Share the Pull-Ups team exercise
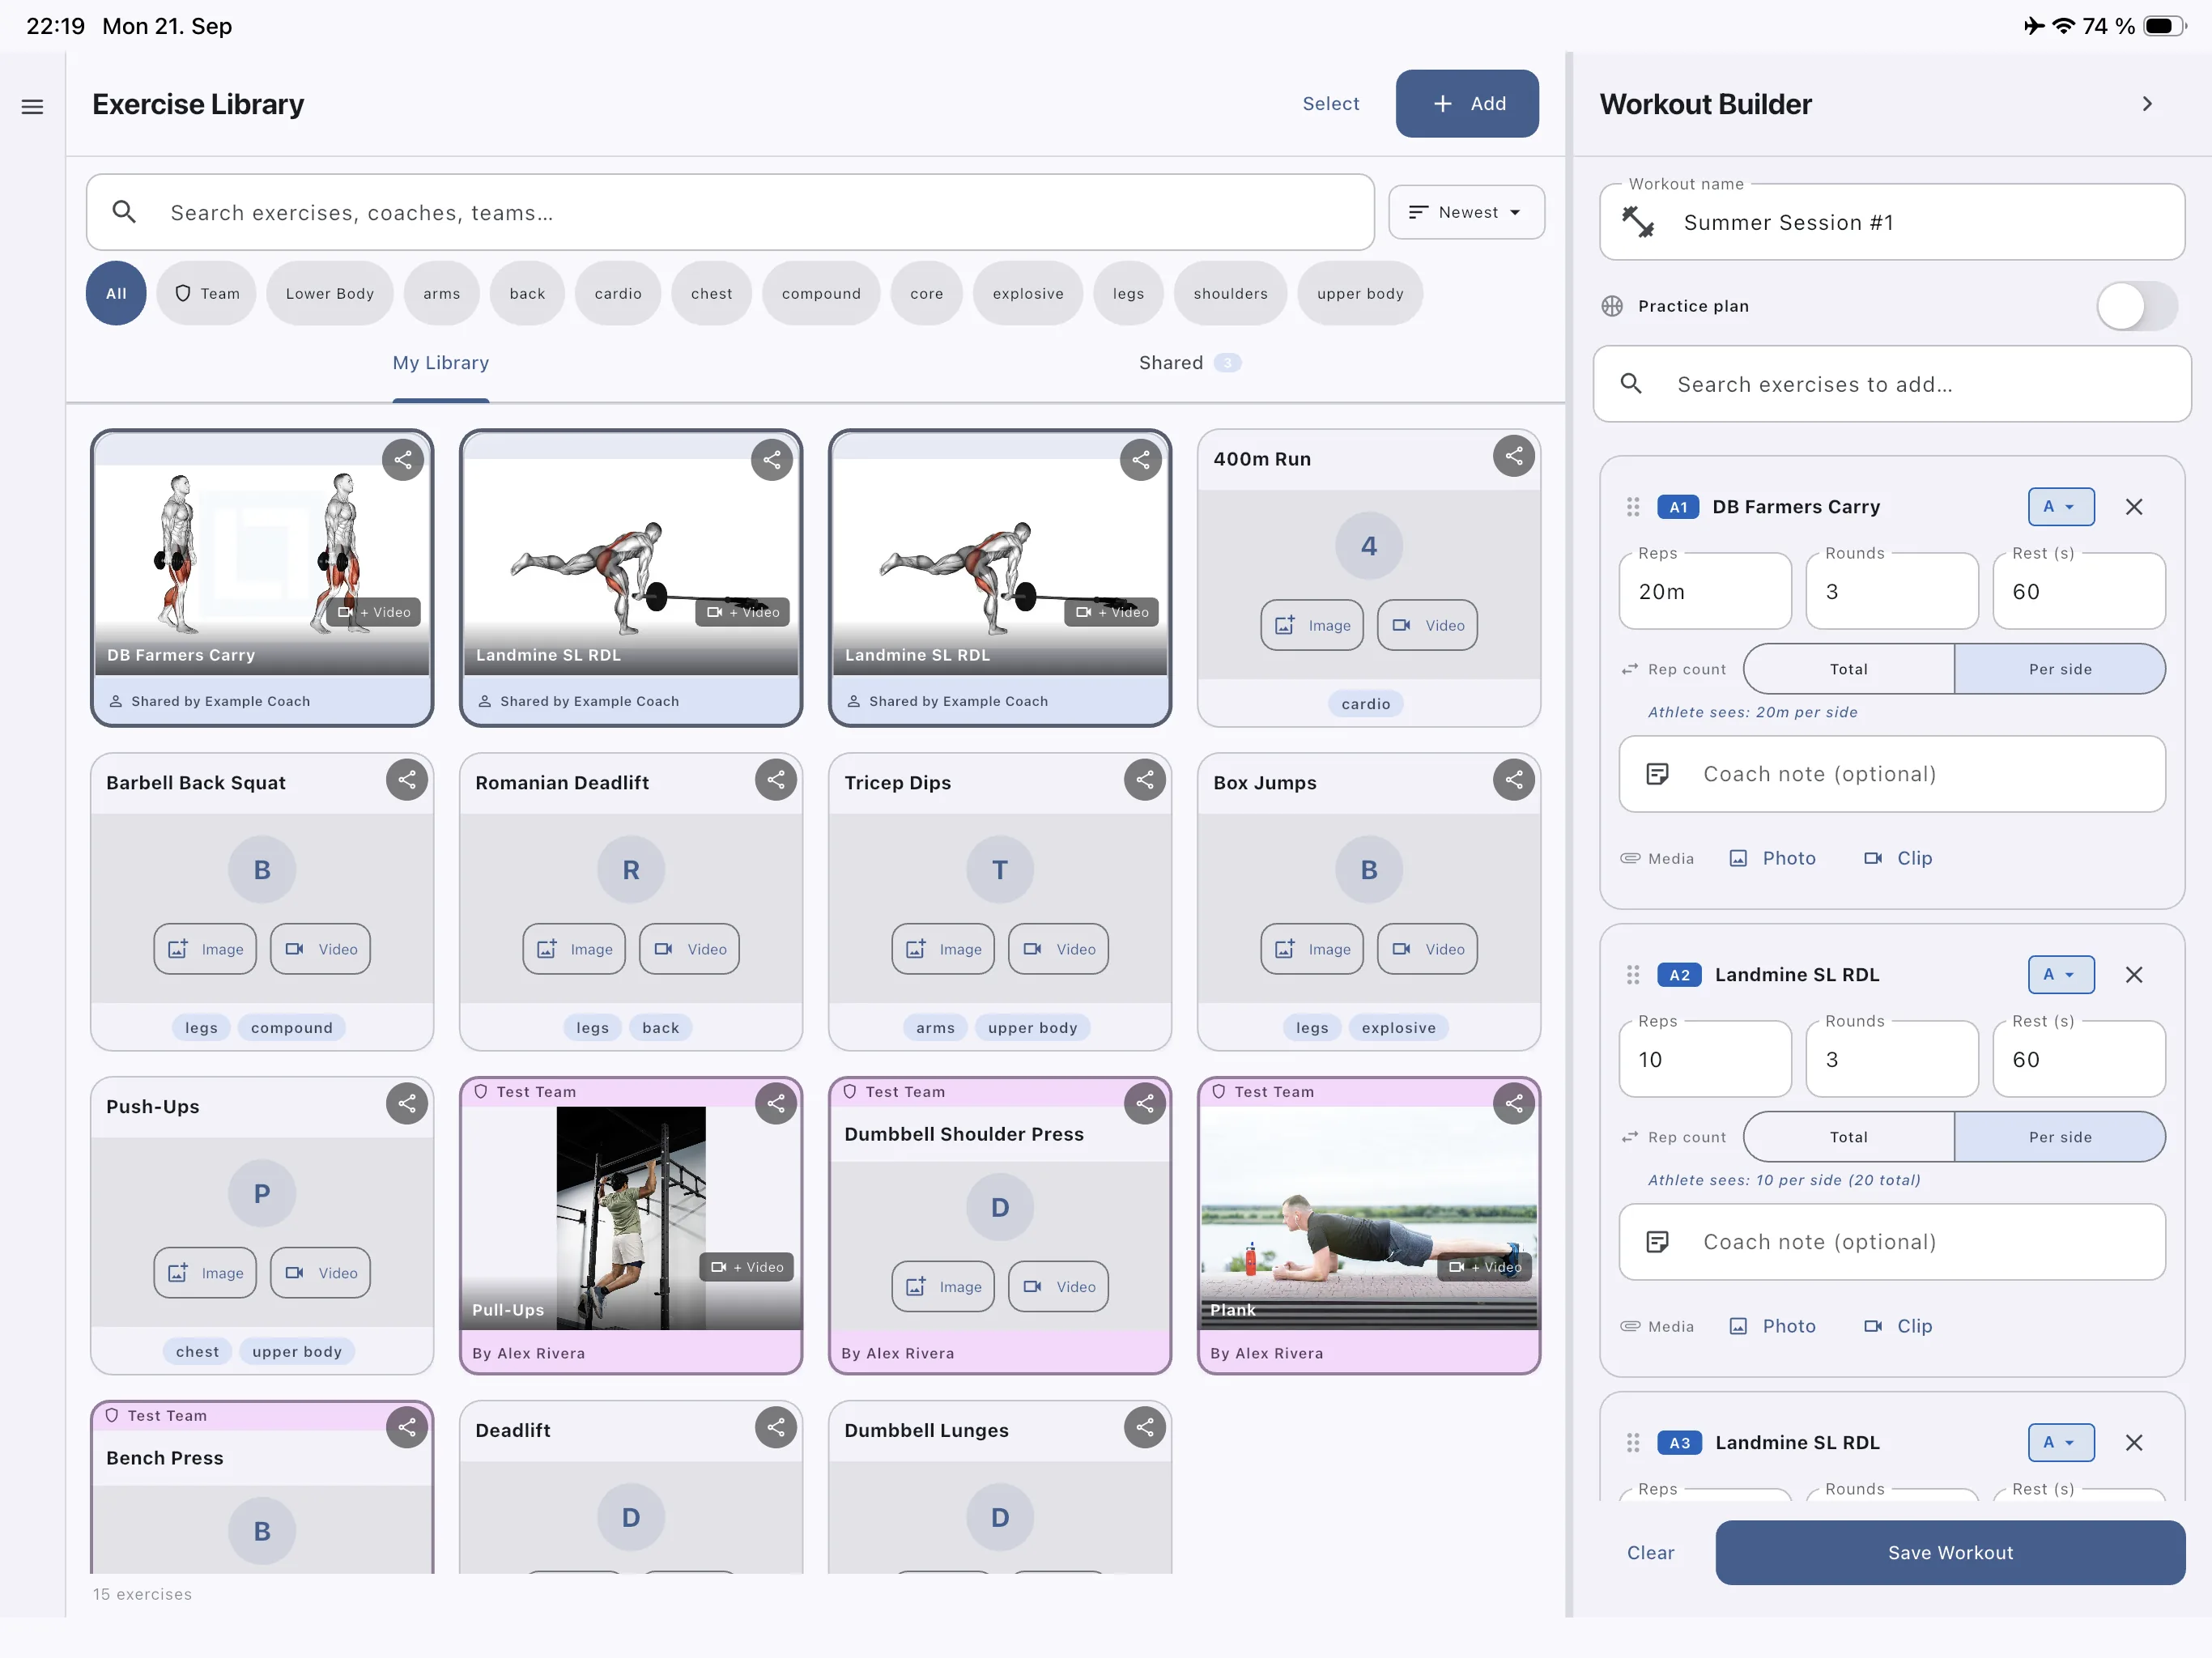Image resolution: width=2212 pixels, height=1658 pixels. 776,1104
